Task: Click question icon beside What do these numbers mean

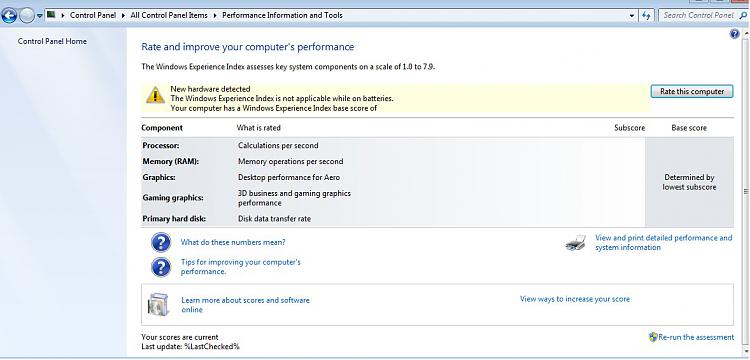Action: coord(161,242)
